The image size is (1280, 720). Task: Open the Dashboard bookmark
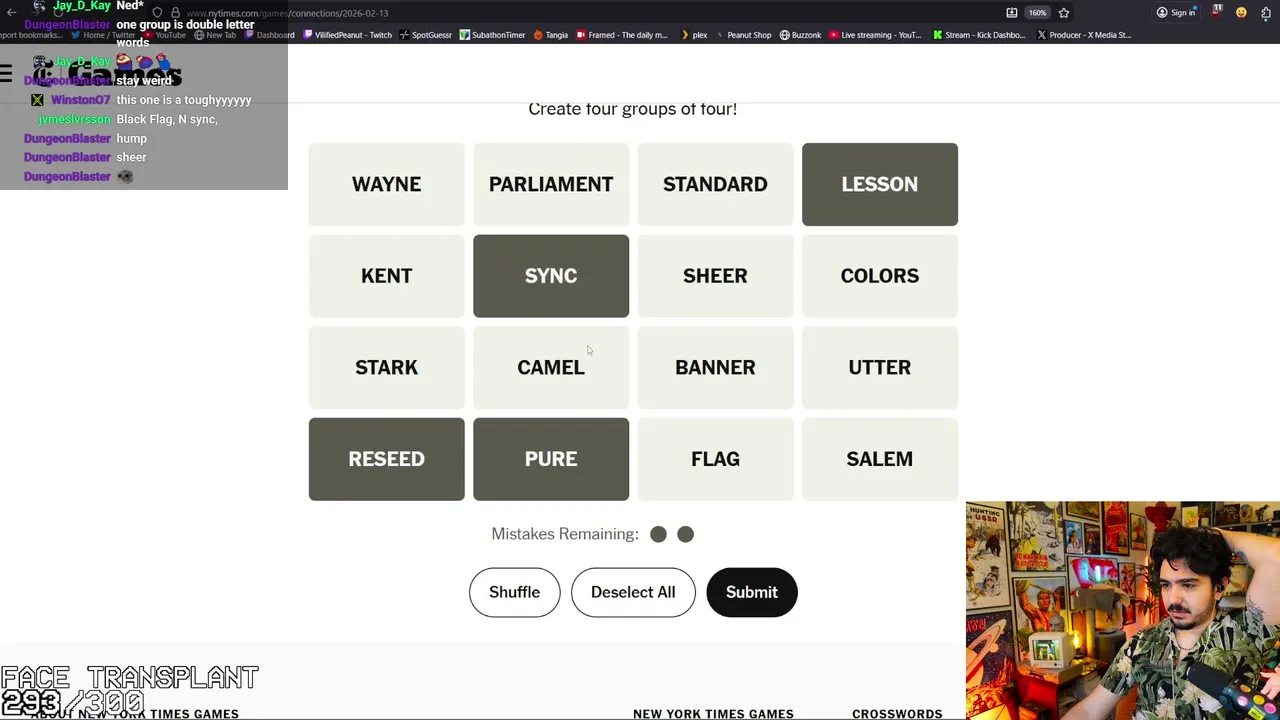pos(269,35)
